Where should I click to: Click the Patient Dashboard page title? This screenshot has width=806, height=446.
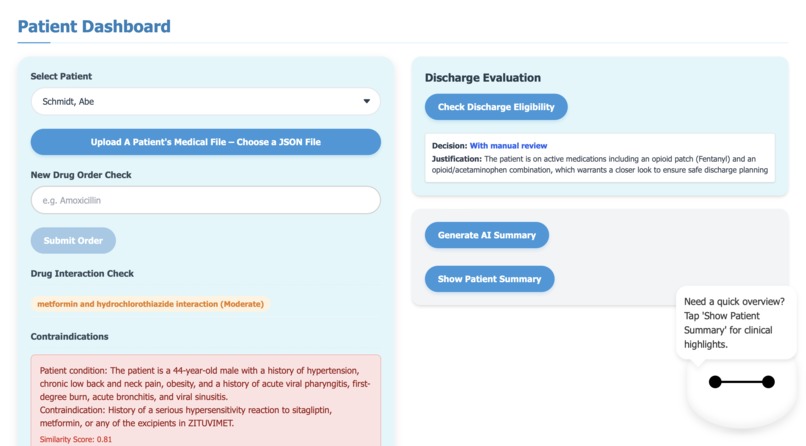click(94, 27)
